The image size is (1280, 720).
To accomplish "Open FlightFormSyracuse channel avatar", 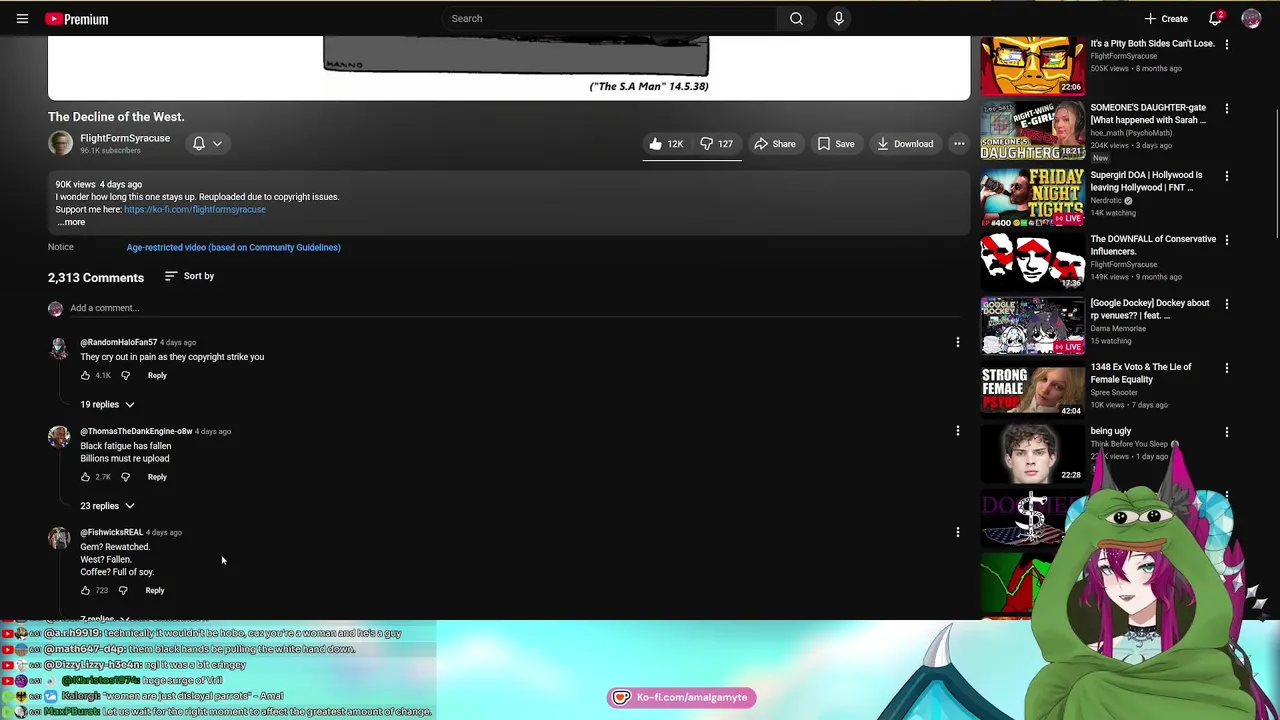I will pyautogui.click(x=61, y=143).
